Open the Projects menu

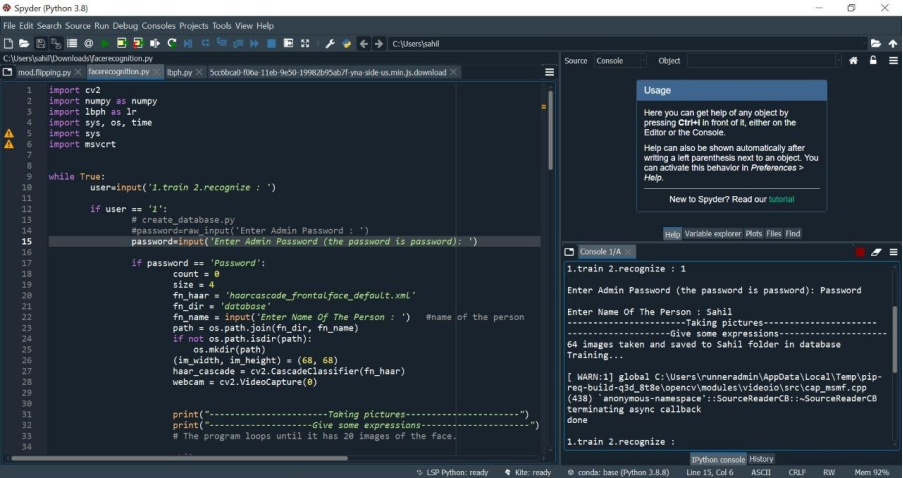(x=194, y=26)
